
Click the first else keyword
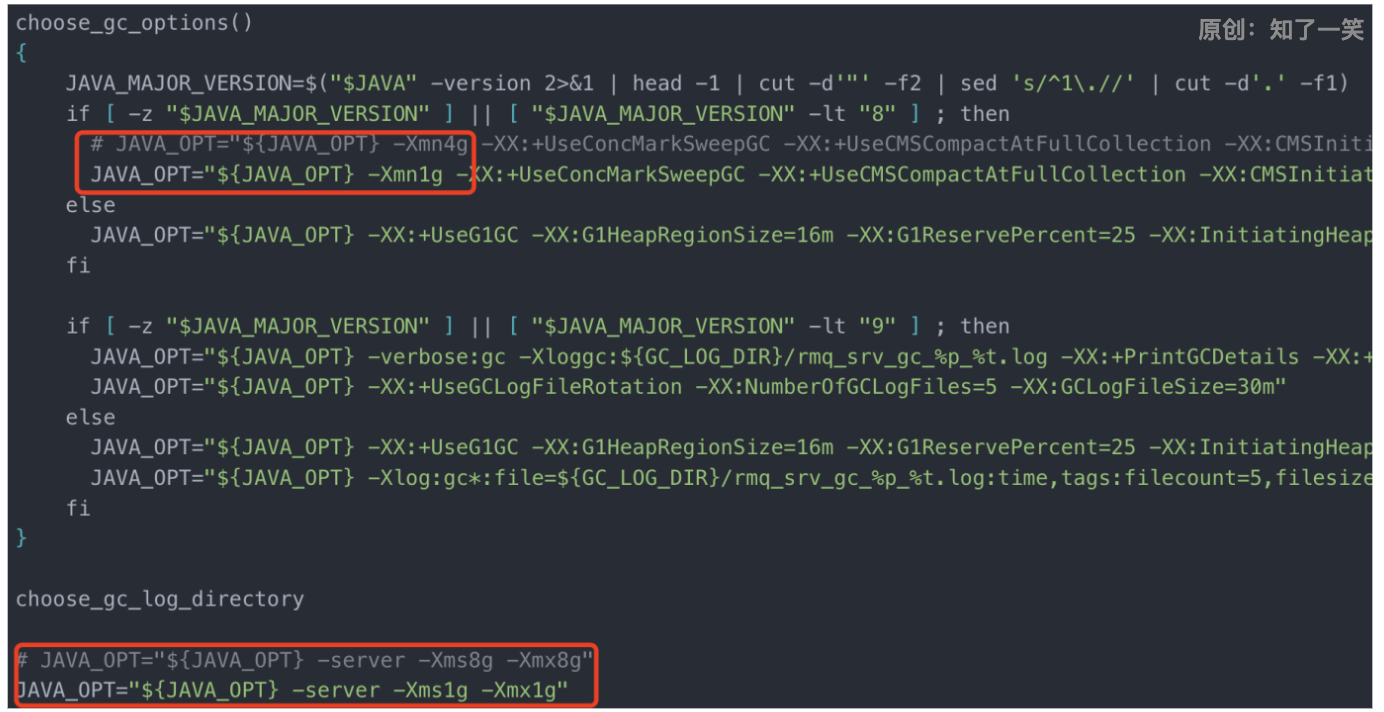(91, 205)
